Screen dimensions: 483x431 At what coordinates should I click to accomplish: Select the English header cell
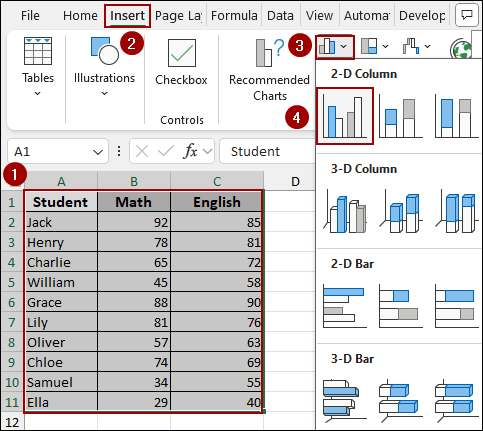point(217,202)
